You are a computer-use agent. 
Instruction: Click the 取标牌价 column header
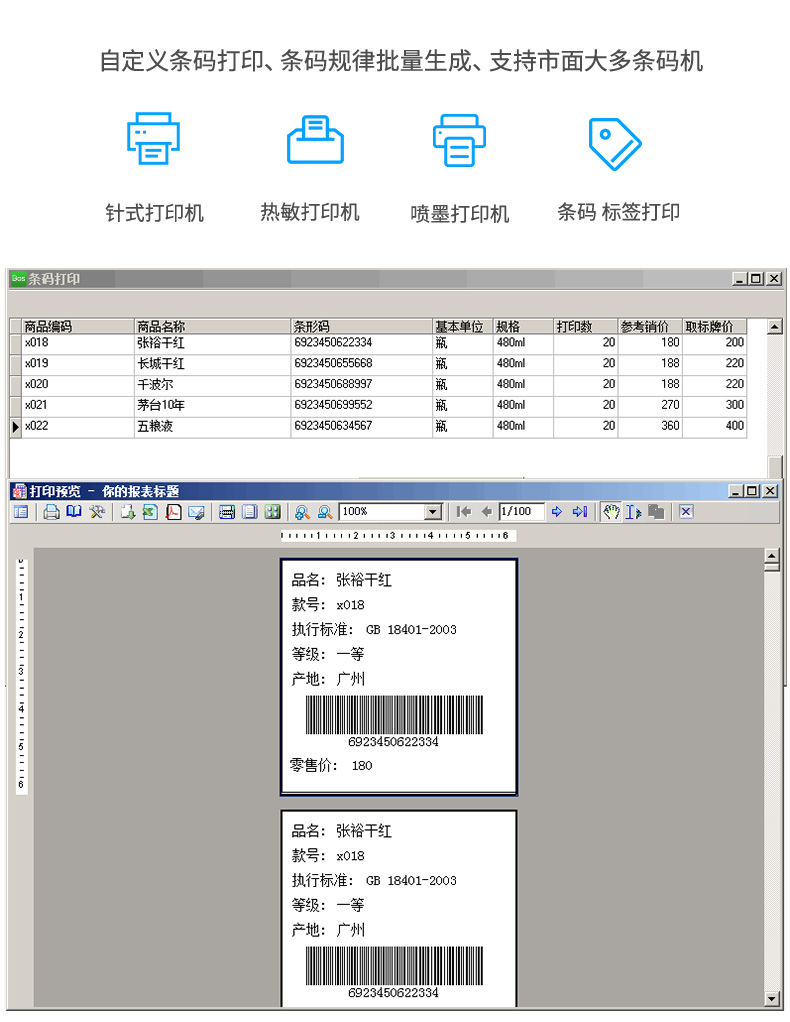click(714, 326)
